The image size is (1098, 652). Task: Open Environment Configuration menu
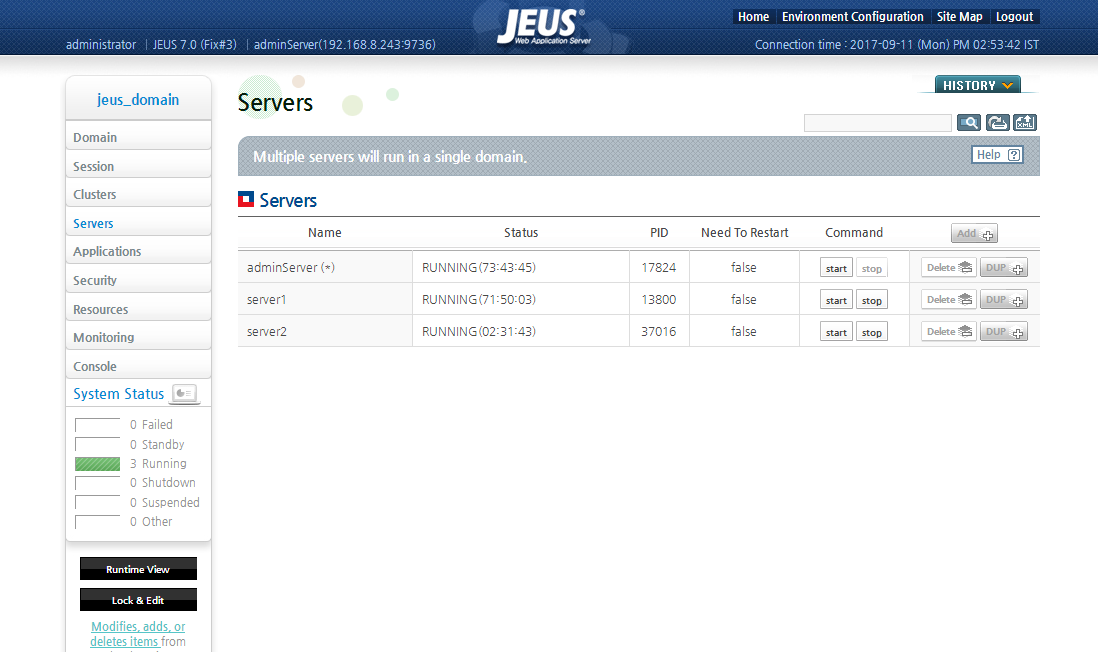coord(852,17)
